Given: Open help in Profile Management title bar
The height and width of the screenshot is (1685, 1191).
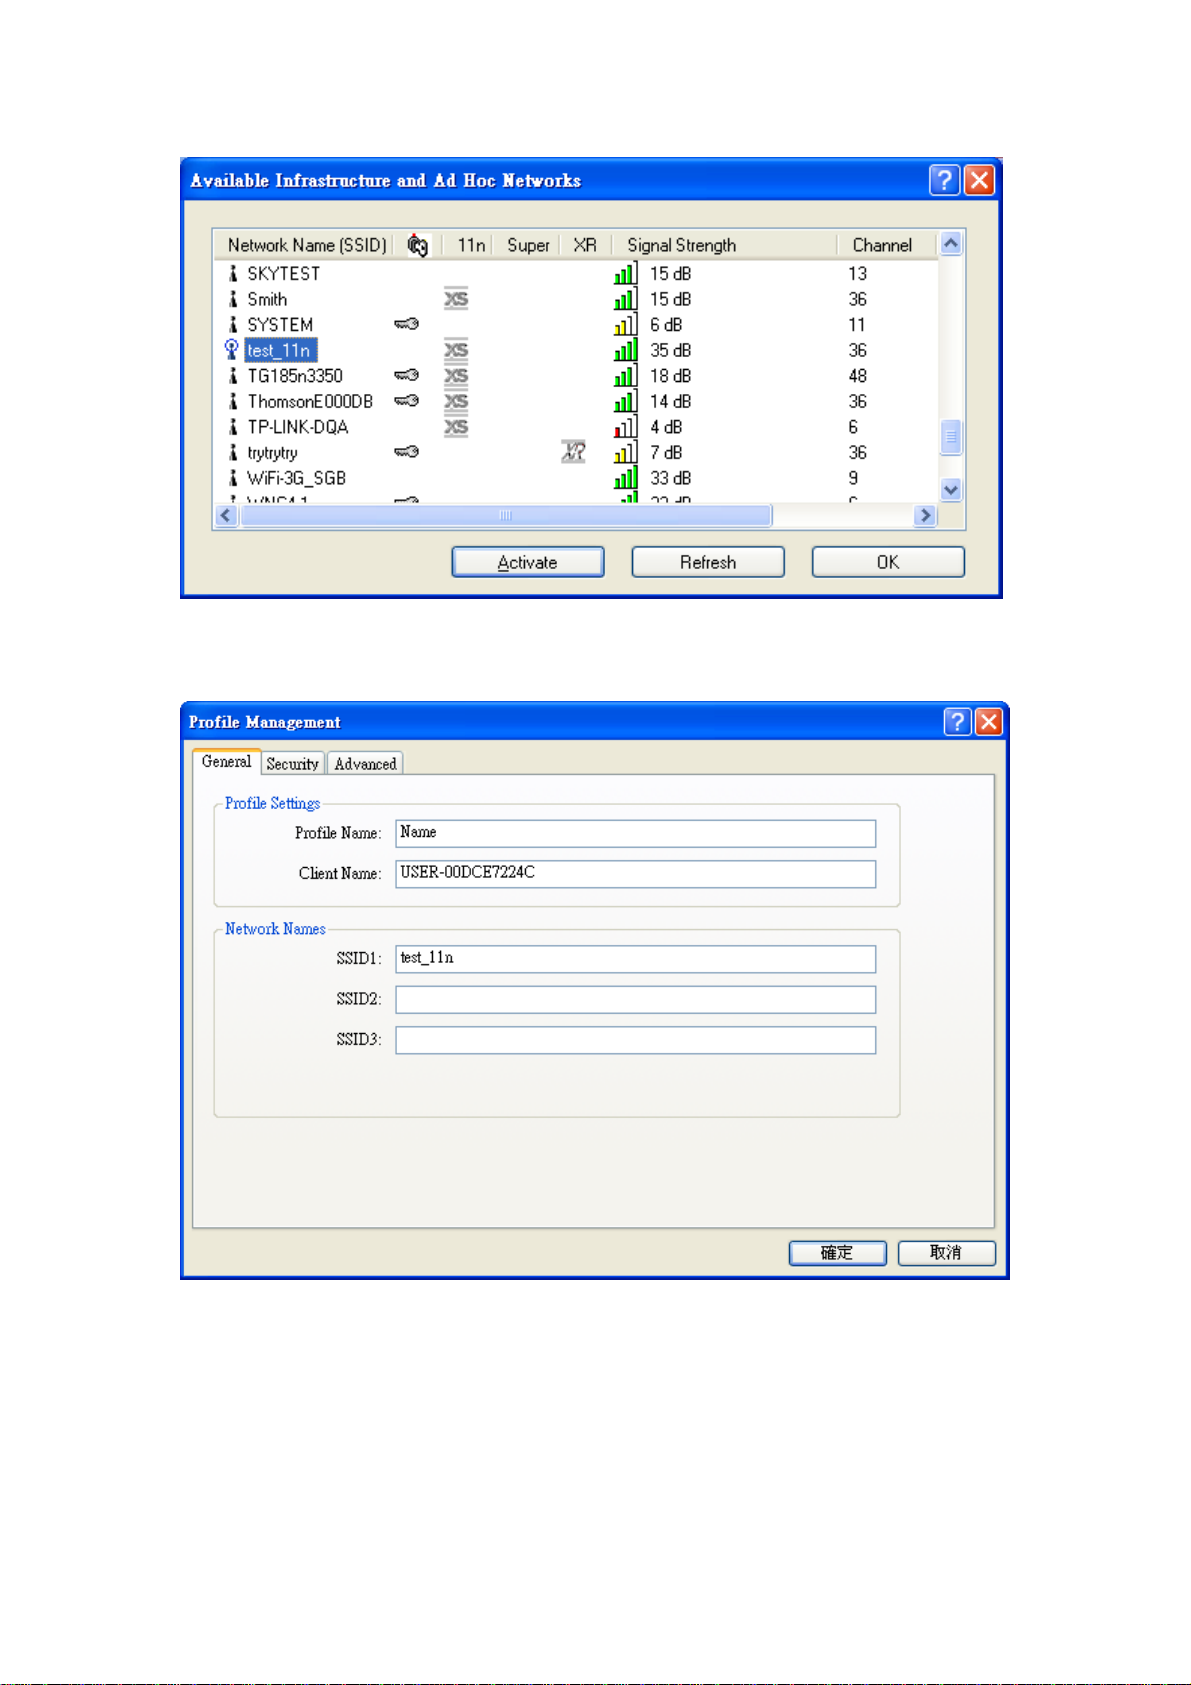Looking at the screenshot, I should click(x=957, y=722).
